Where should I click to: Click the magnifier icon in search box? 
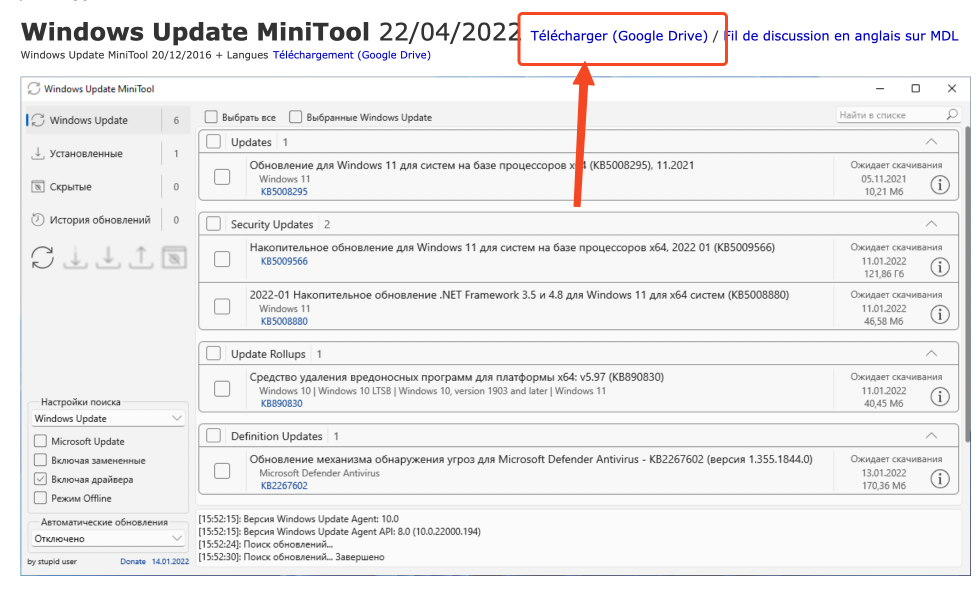pos(951,115)
